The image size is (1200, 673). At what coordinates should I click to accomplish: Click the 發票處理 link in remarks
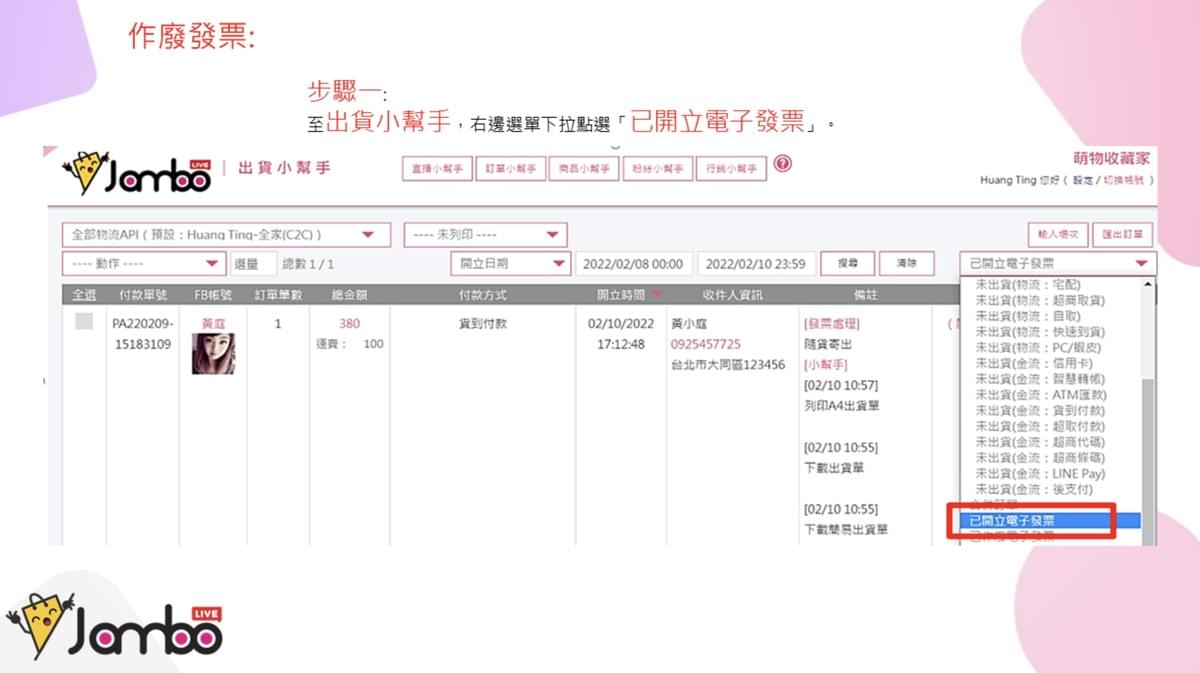coord(831,324)
